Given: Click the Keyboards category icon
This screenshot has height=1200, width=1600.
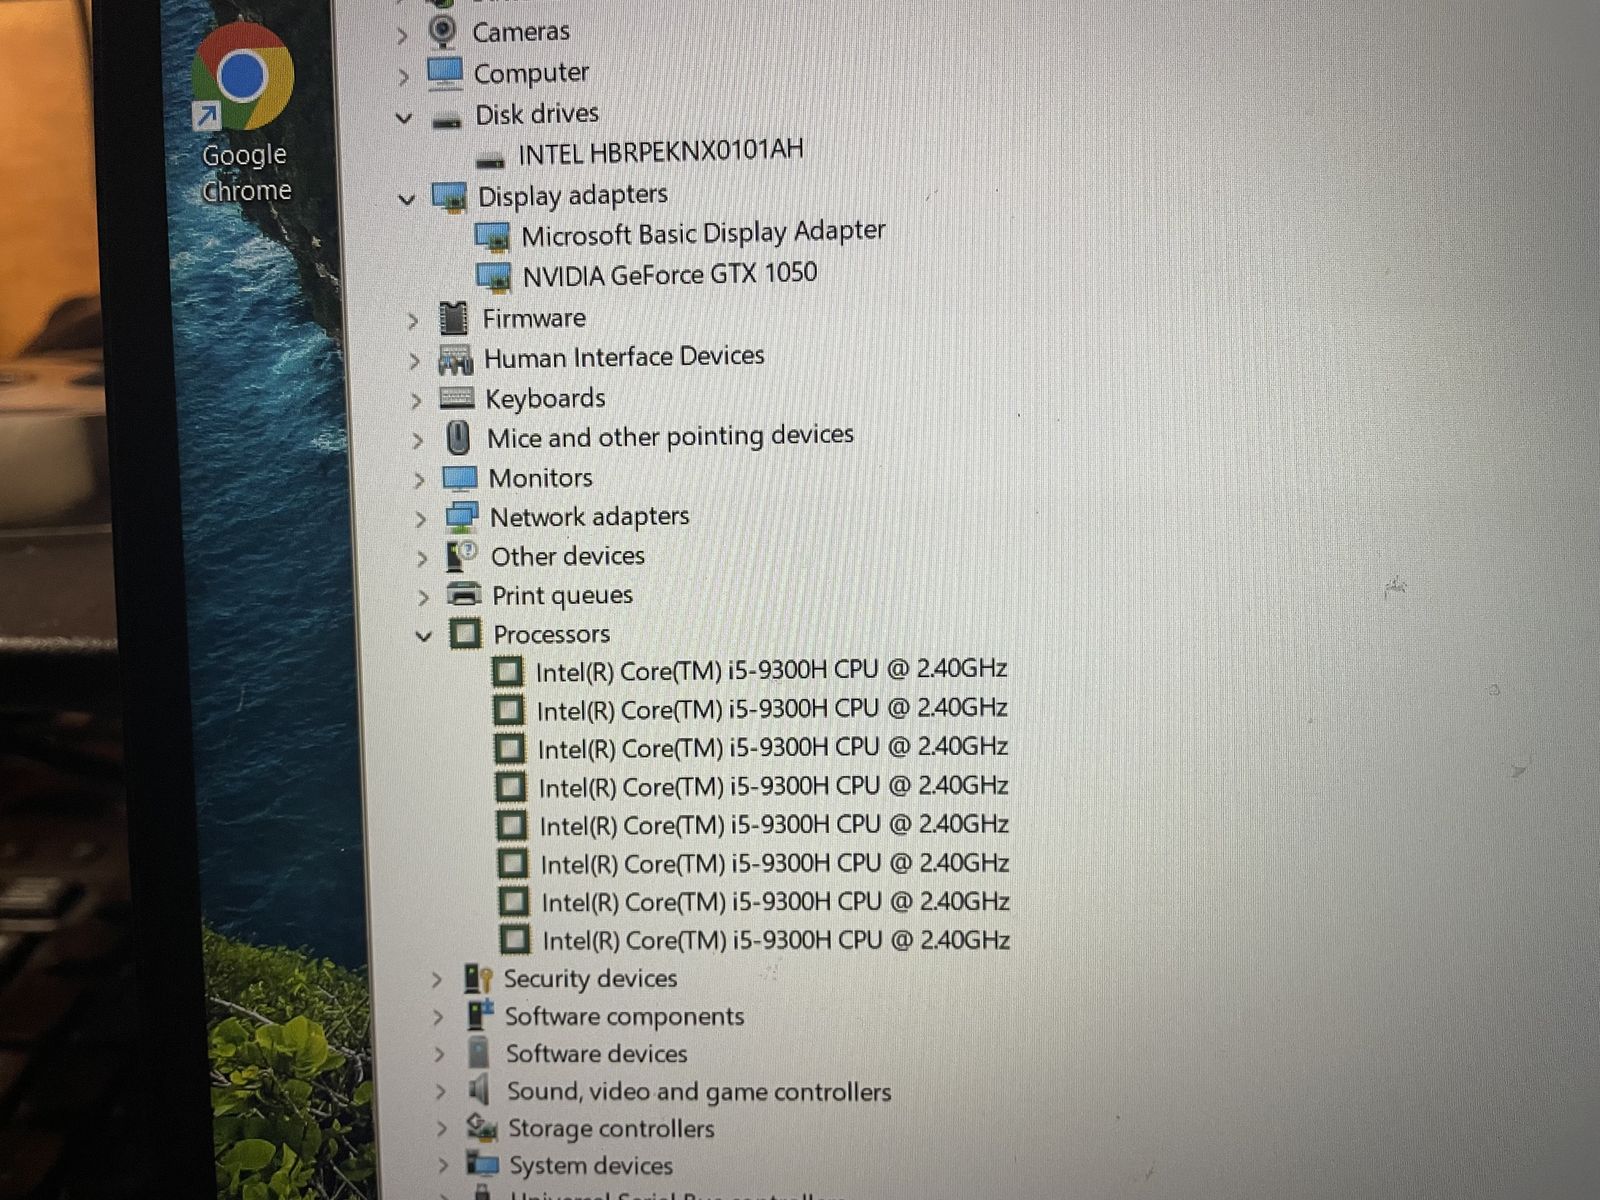Looking at the screenshot, I should pos(456,399).
